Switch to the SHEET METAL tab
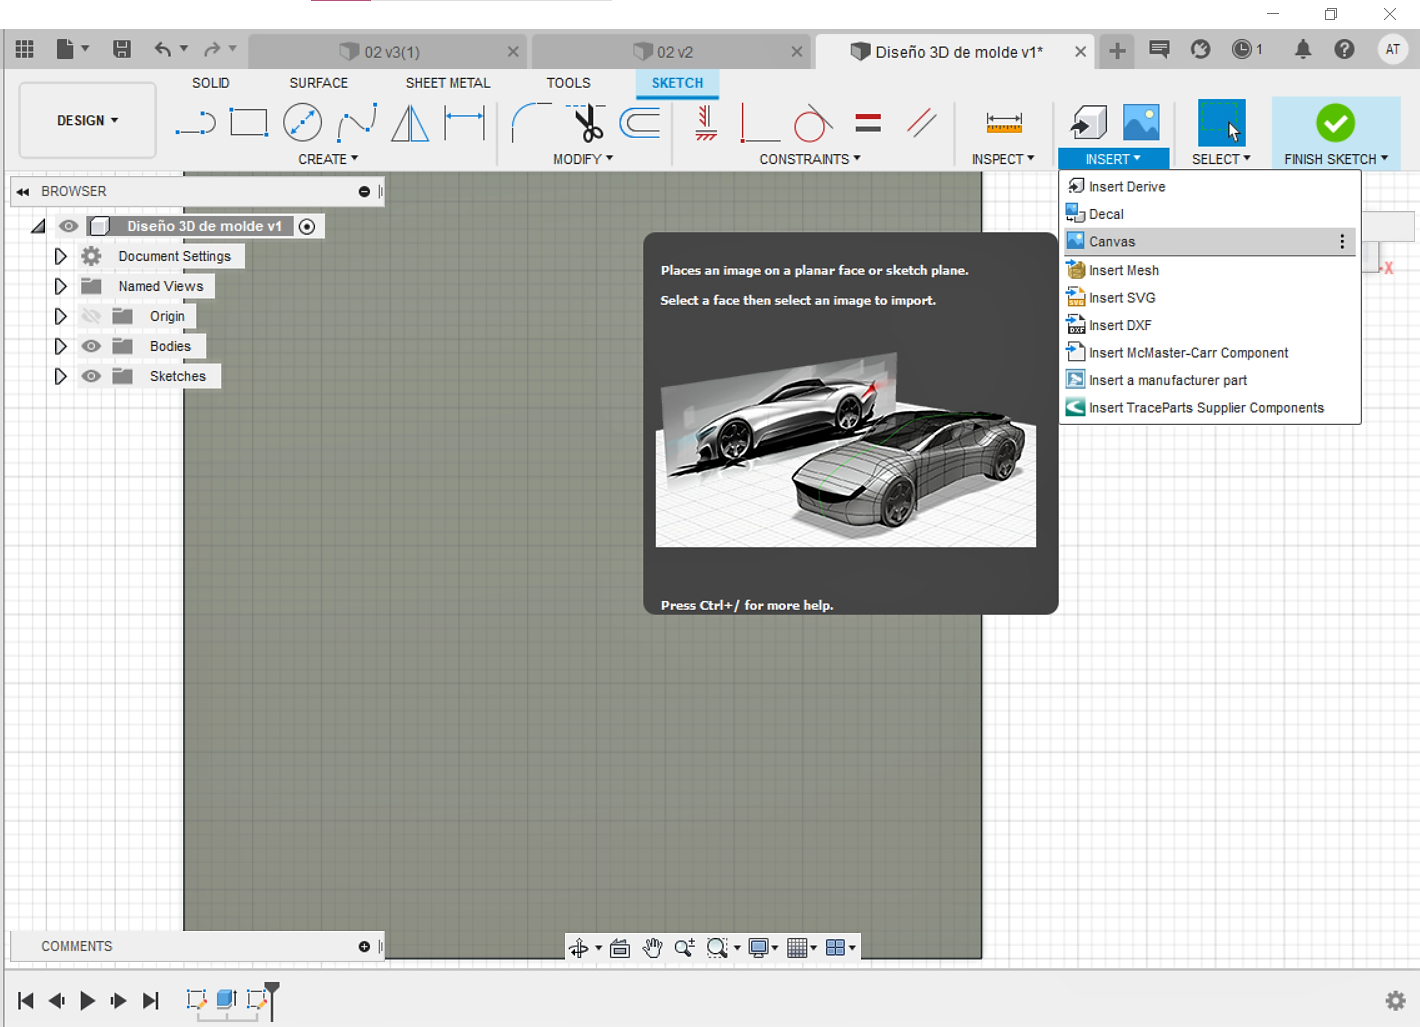This screenshot has width=1420, height=1027. 448,83
